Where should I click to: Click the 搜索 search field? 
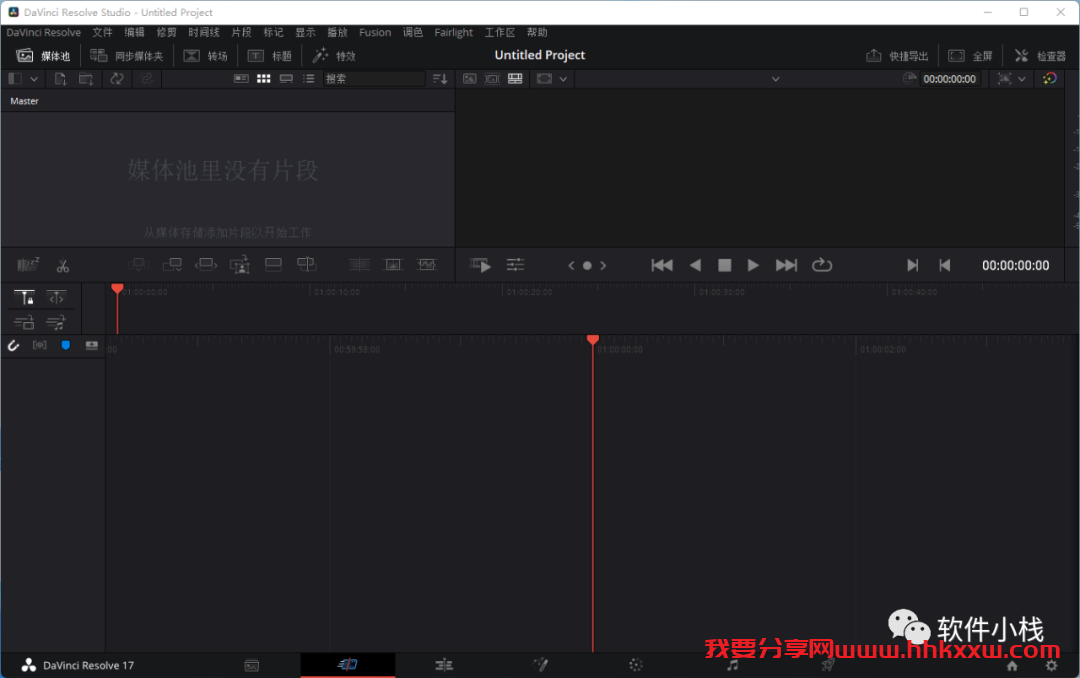click(374, 79)
